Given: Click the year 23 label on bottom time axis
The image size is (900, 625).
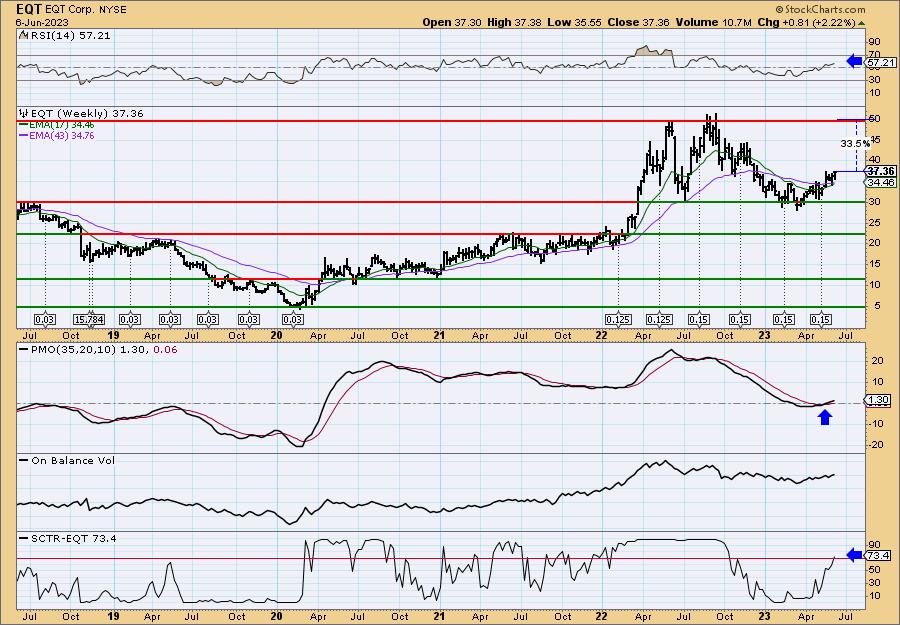Looking at the screenshot, I should 764,616.
